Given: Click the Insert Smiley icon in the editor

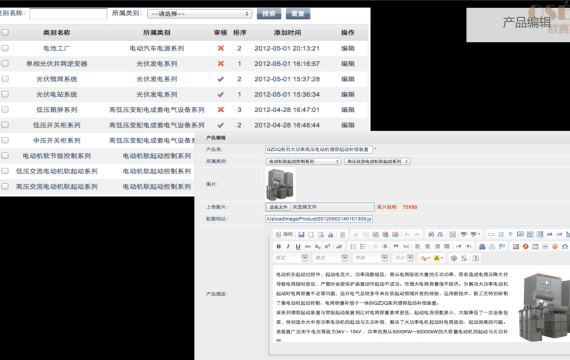Looking at the screenshot, I should pyautogui.click(x=555, y=247).
